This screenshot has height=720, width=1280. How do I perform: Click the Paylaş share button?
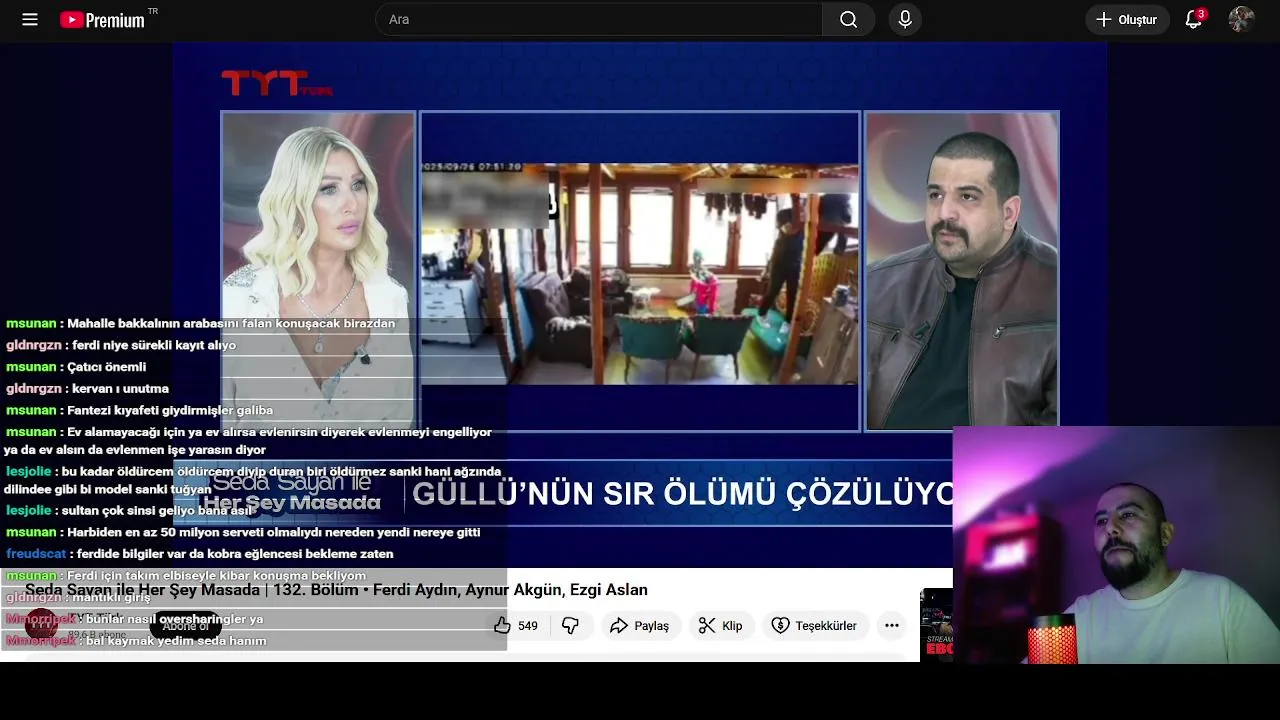[639, 625]
